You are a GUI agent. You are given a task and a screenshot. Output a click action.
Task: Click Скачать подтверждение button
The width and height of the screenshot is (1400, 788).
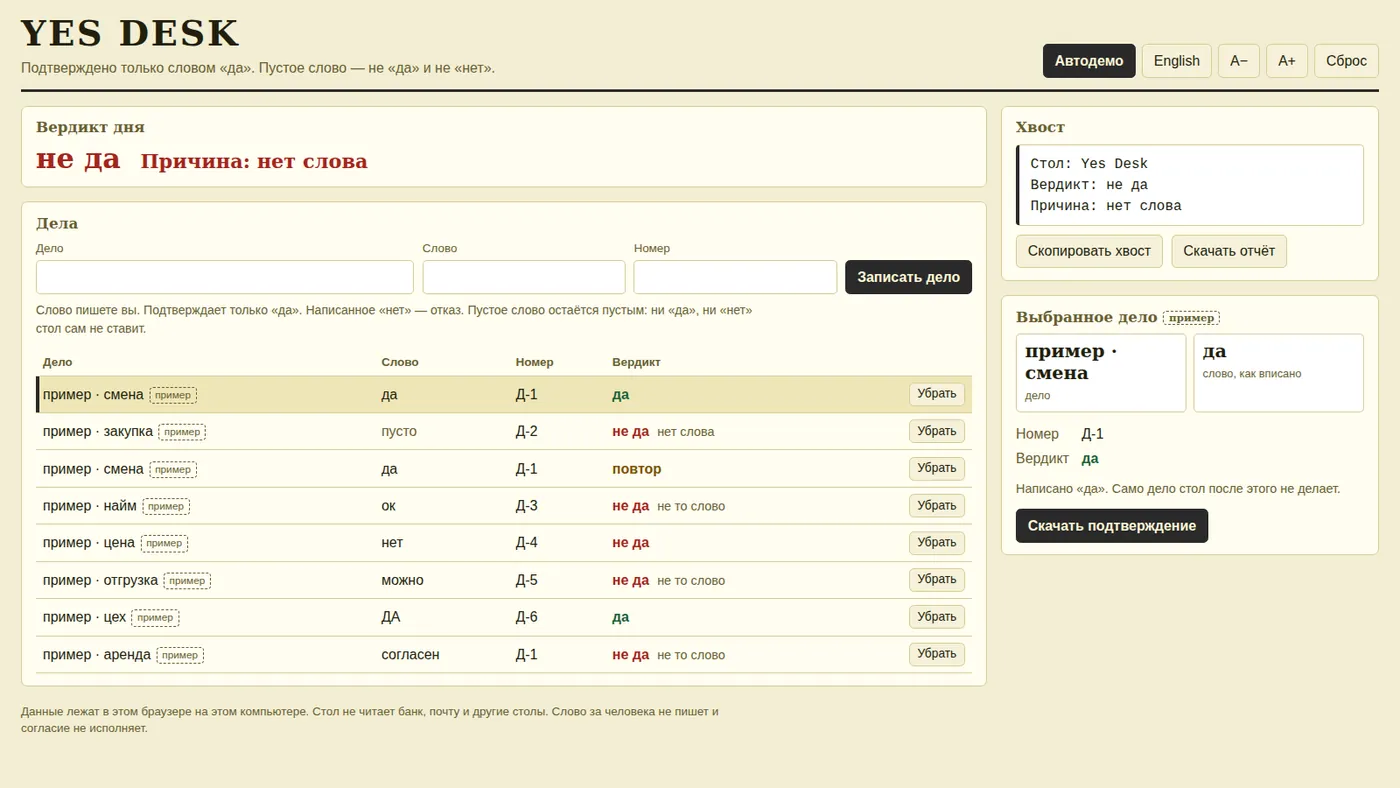click(1112, 526)
